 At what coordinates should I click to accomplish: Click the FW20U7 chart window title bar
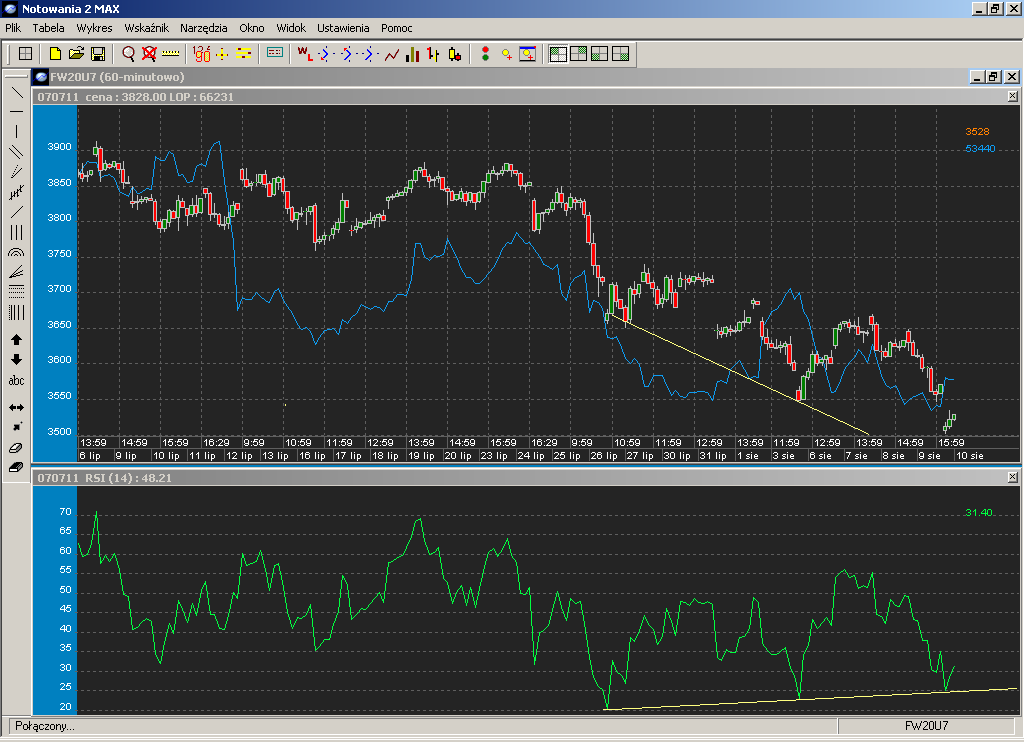tap(400, 77)
